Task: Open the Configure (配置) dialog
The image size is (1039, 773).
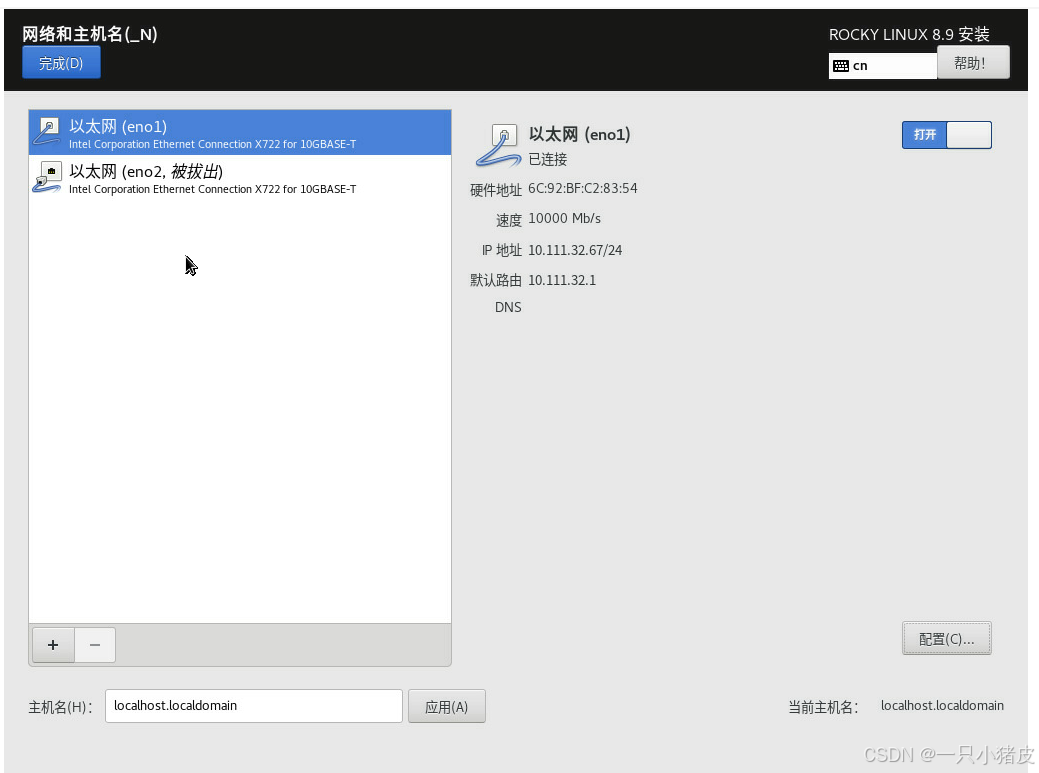Action: [x=946, y=639]
